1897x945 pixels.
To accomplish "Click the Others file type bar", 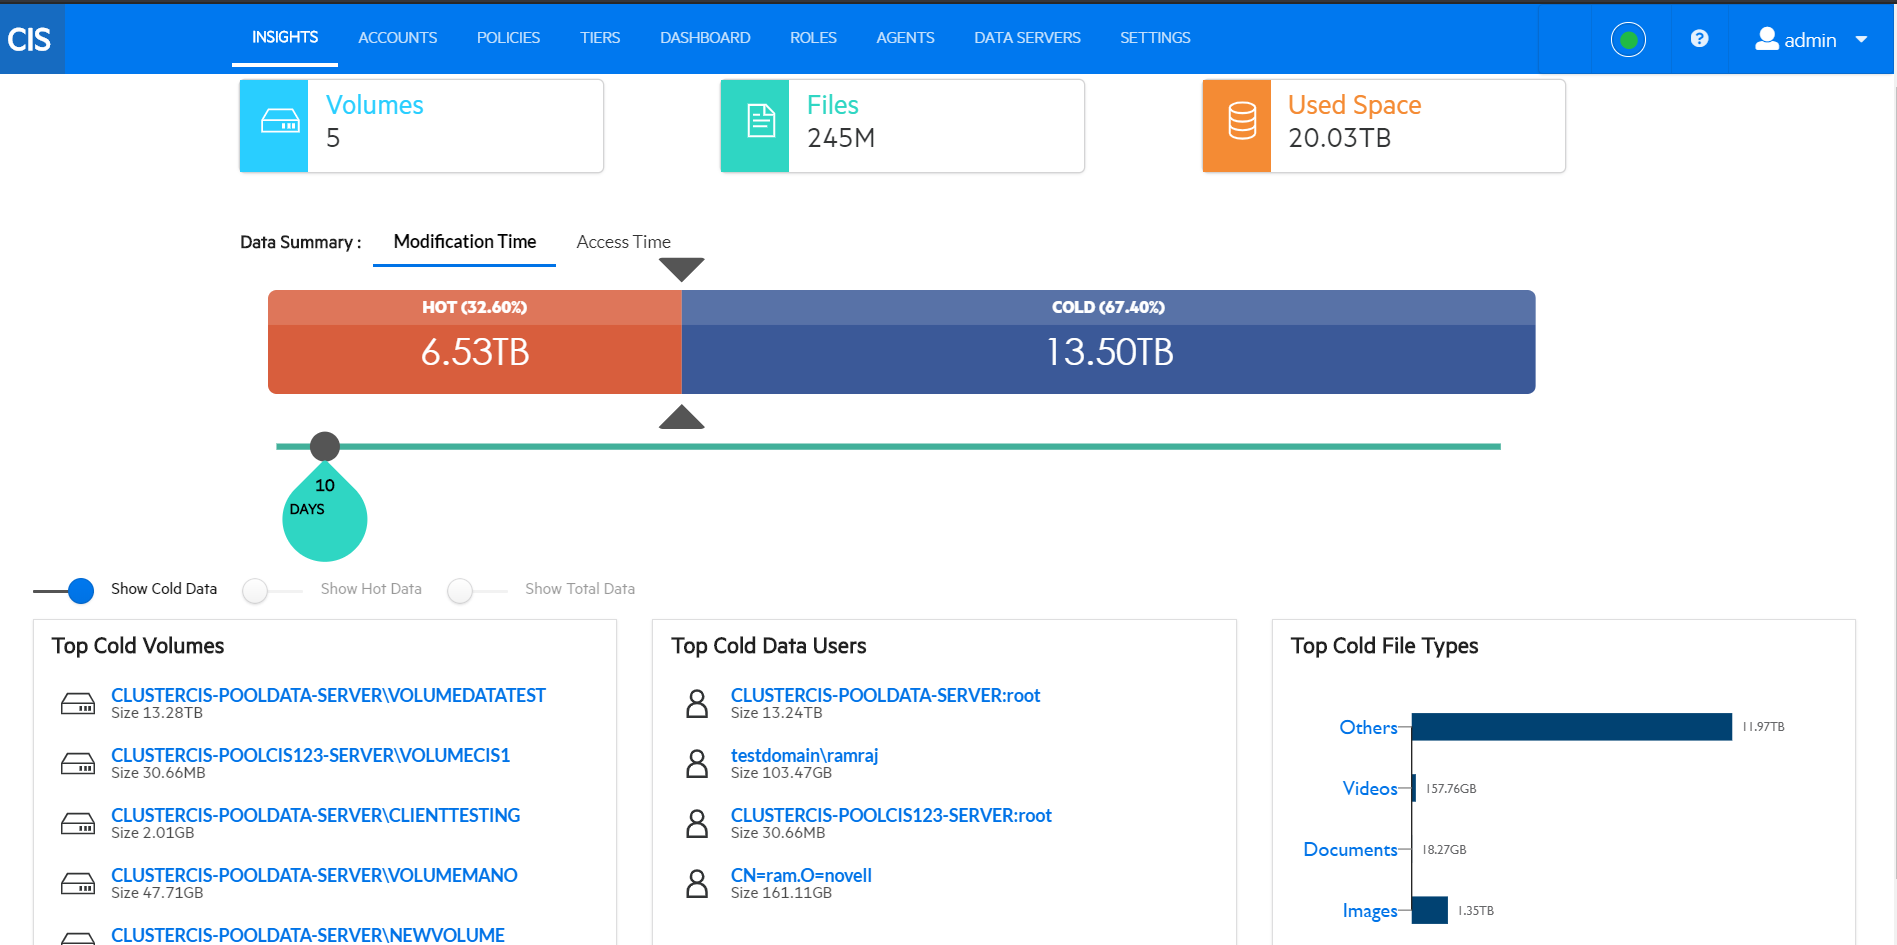I will pos(1572,727).
